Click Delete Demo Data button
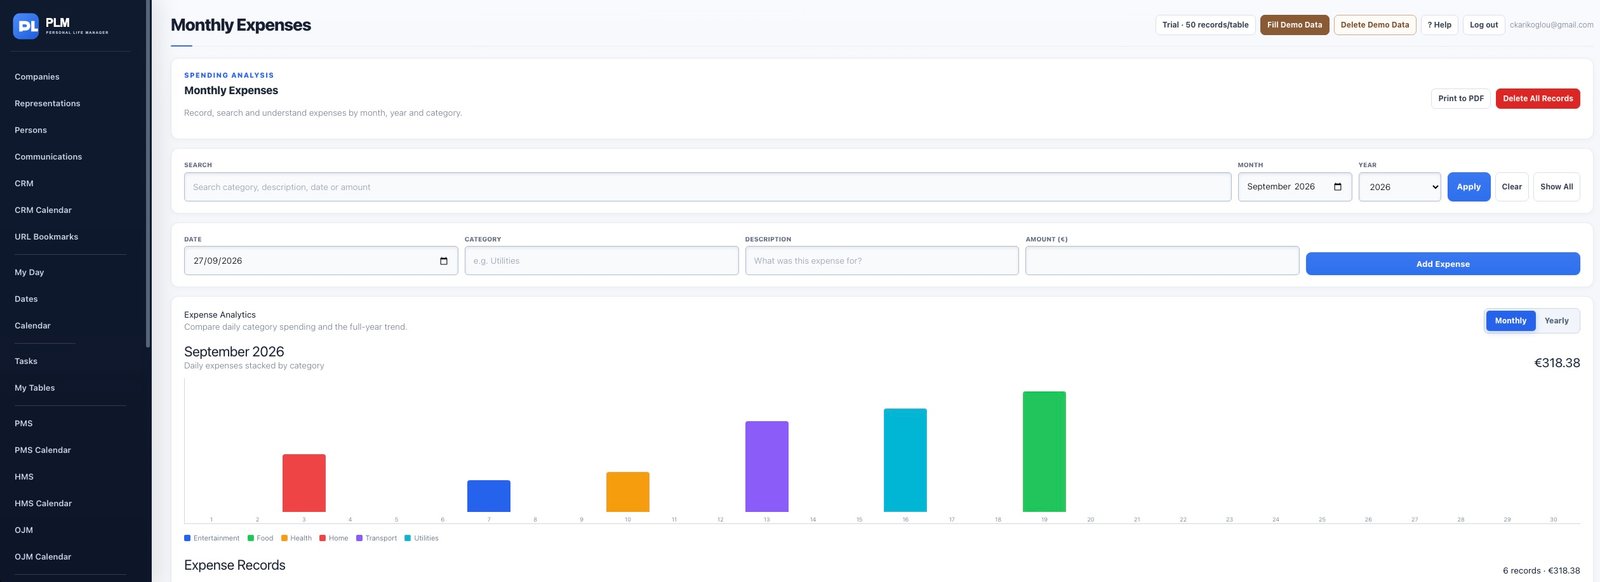This screenshot has height=582, width=1600. click(1374, 25)
